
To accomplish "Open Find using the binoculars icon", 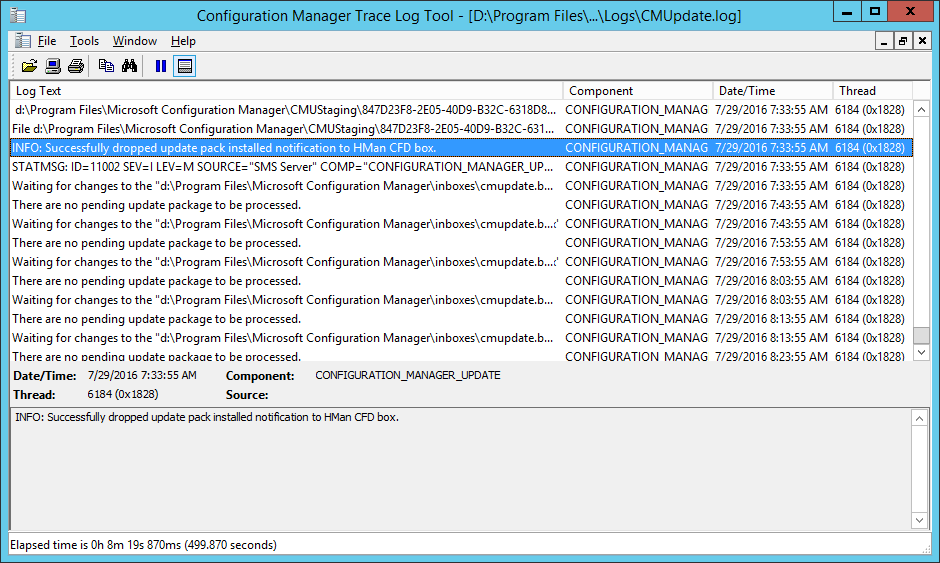I will pyautogui.click(x=129, y=66).
